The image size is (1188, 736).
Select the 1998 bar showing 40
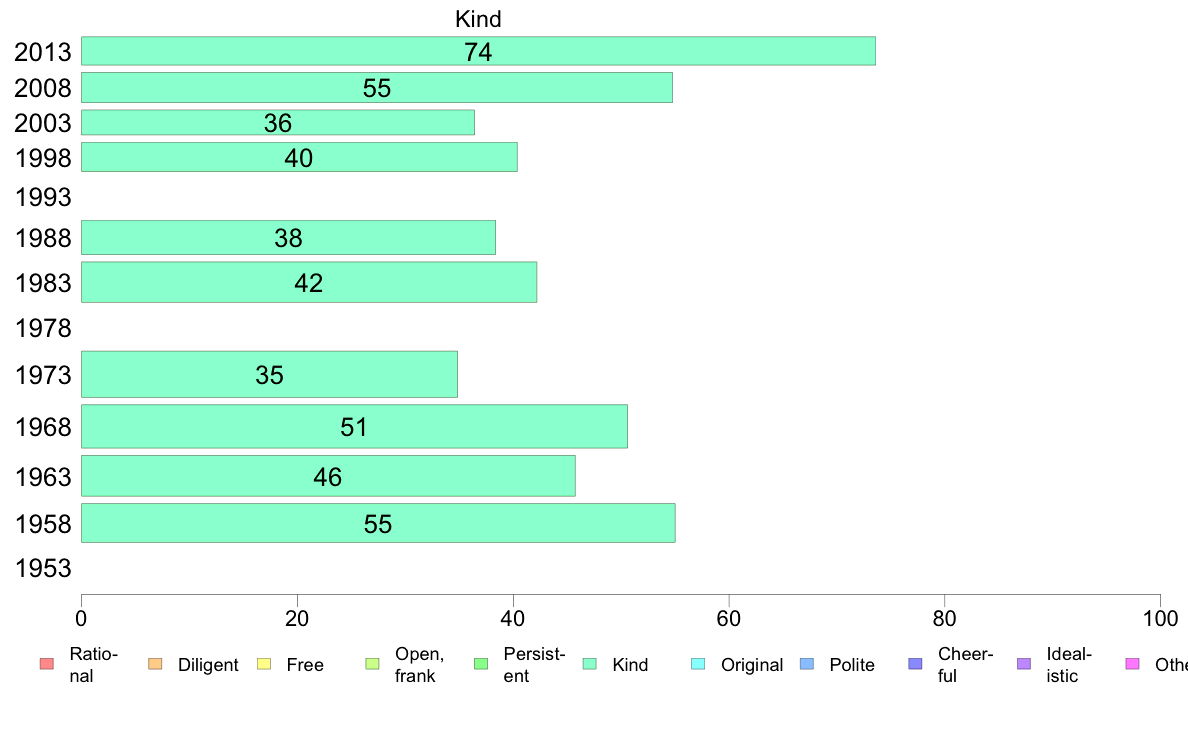coord(299,157)
